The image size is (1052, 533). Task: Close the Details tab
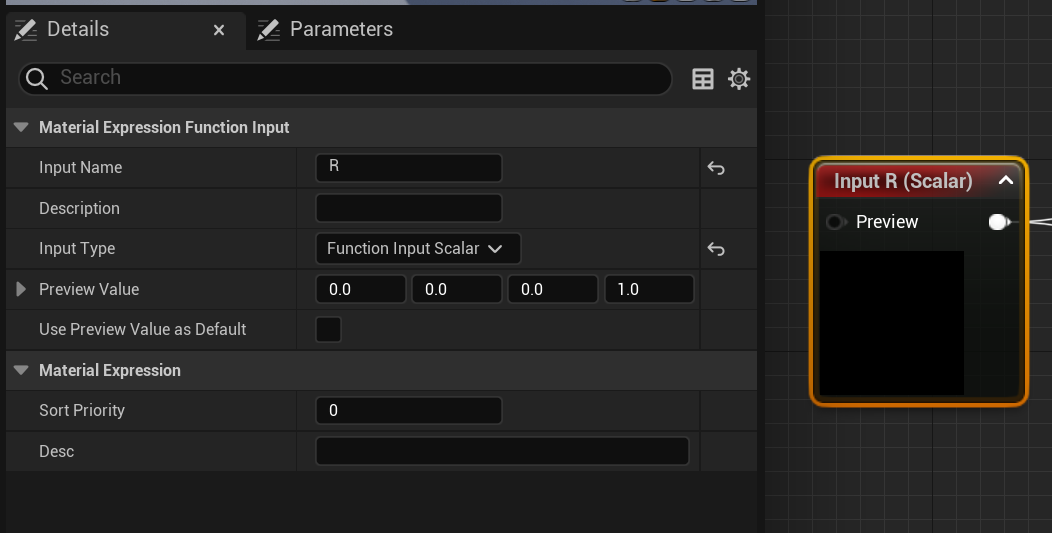(219, 30)
